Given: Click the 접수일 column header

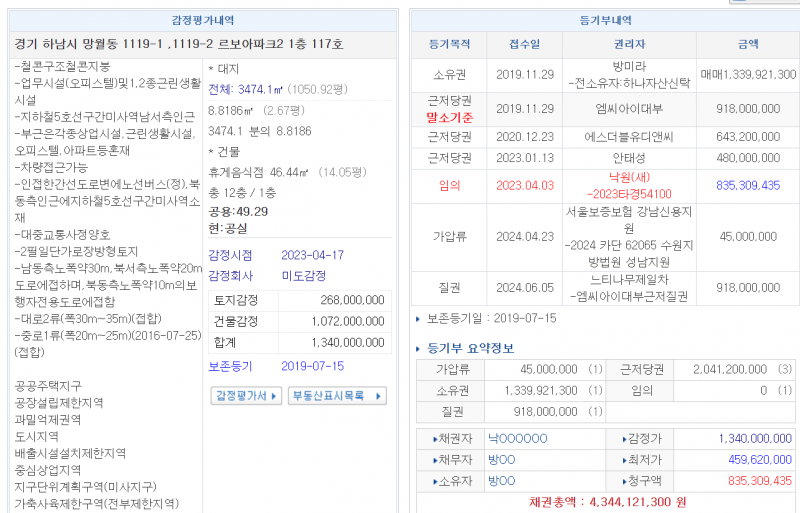Looking at the screenshot, I should [524, 44].
